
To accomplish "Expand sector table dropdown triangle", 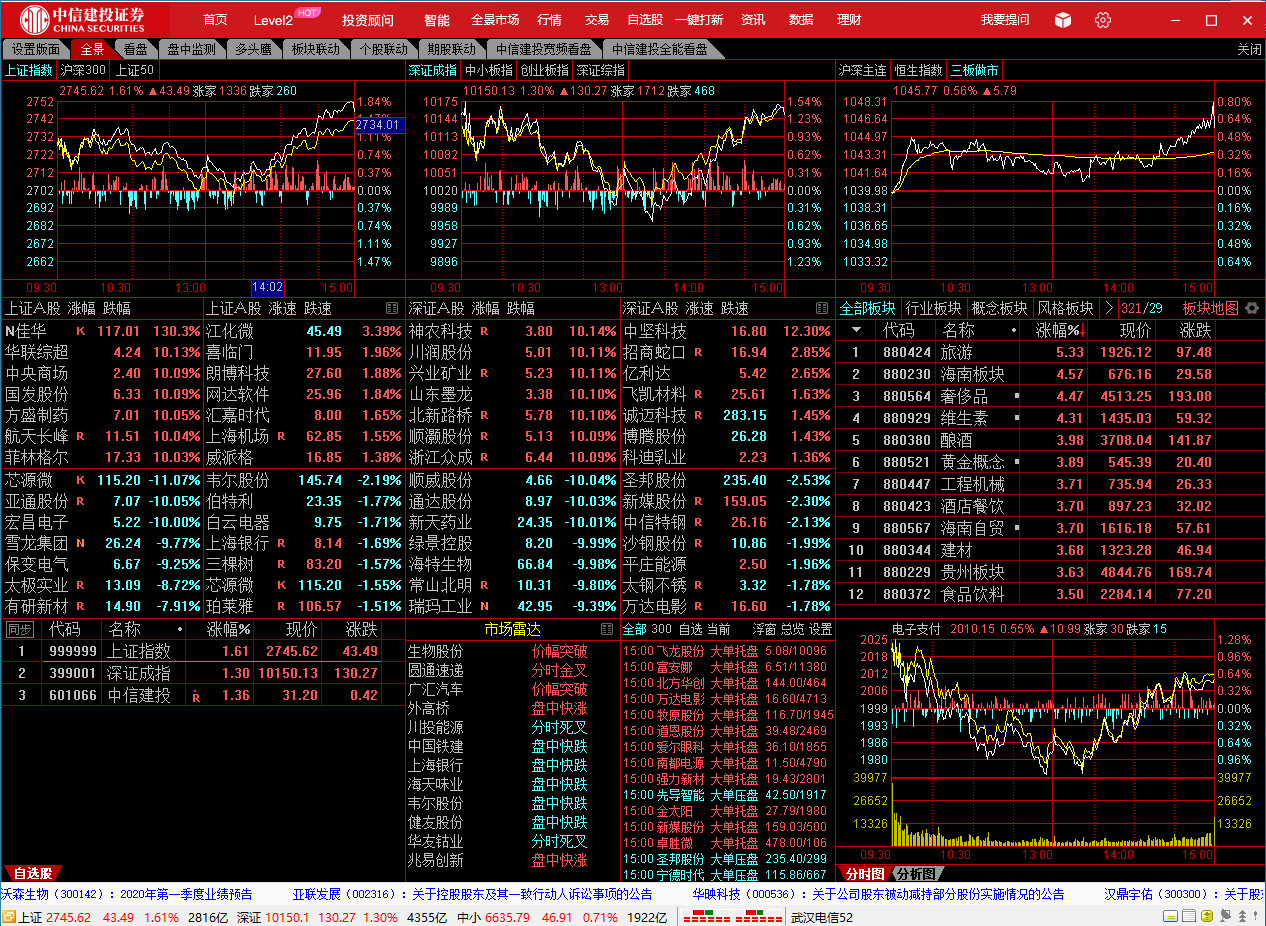I will [x=856, y=330].
